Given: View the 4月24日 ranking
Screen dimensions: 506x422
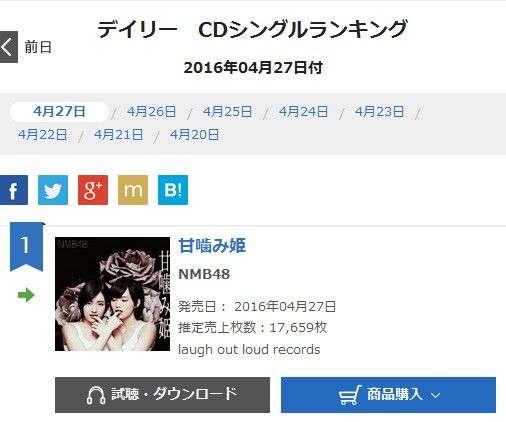Looking at the screenshot, I should coord(304,112).
